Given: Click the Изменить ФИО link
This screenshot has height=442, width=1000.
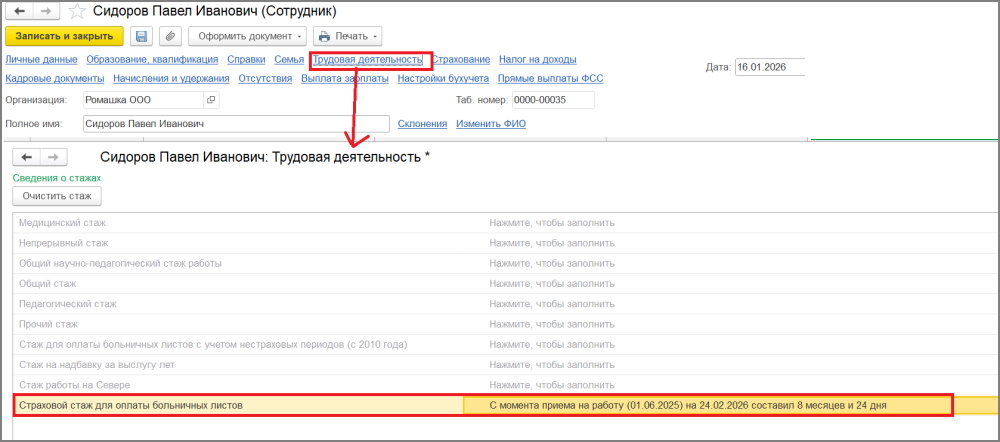Looking at the screenshot, I should [490, 124].
